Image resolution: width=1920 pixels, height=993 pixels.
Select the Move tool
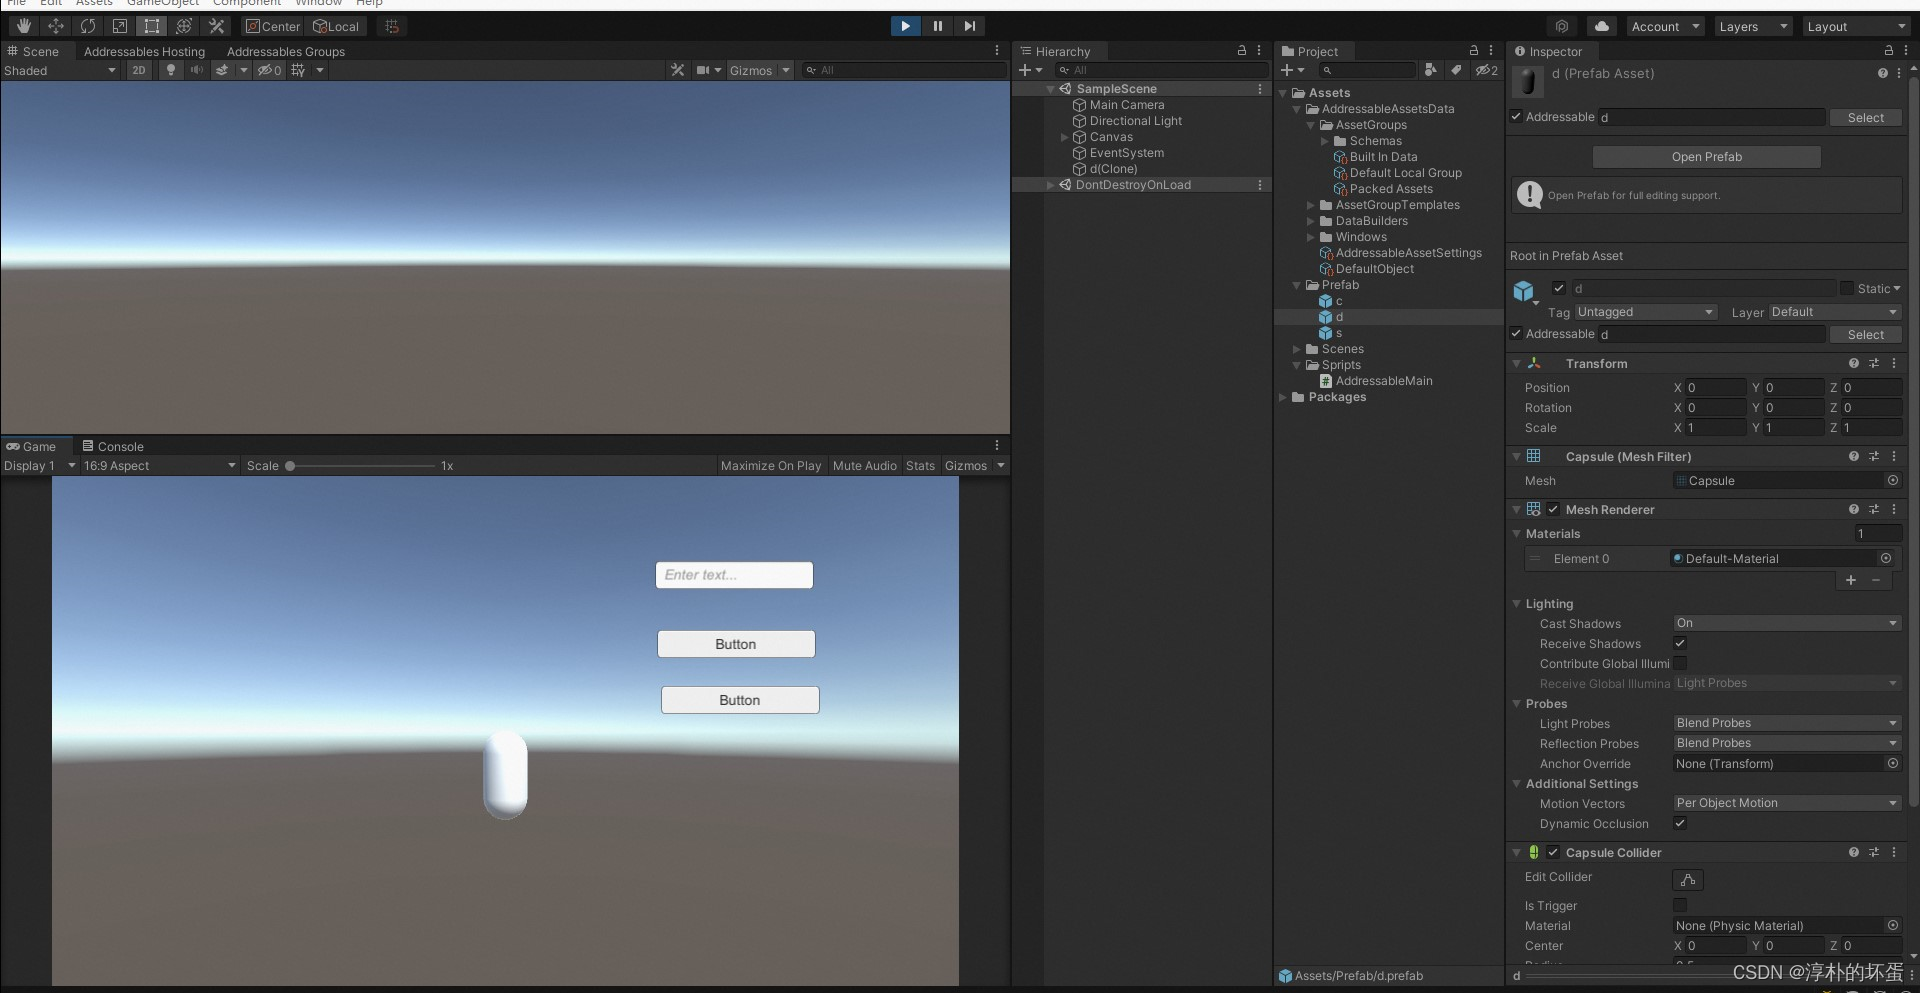point(56,26)
